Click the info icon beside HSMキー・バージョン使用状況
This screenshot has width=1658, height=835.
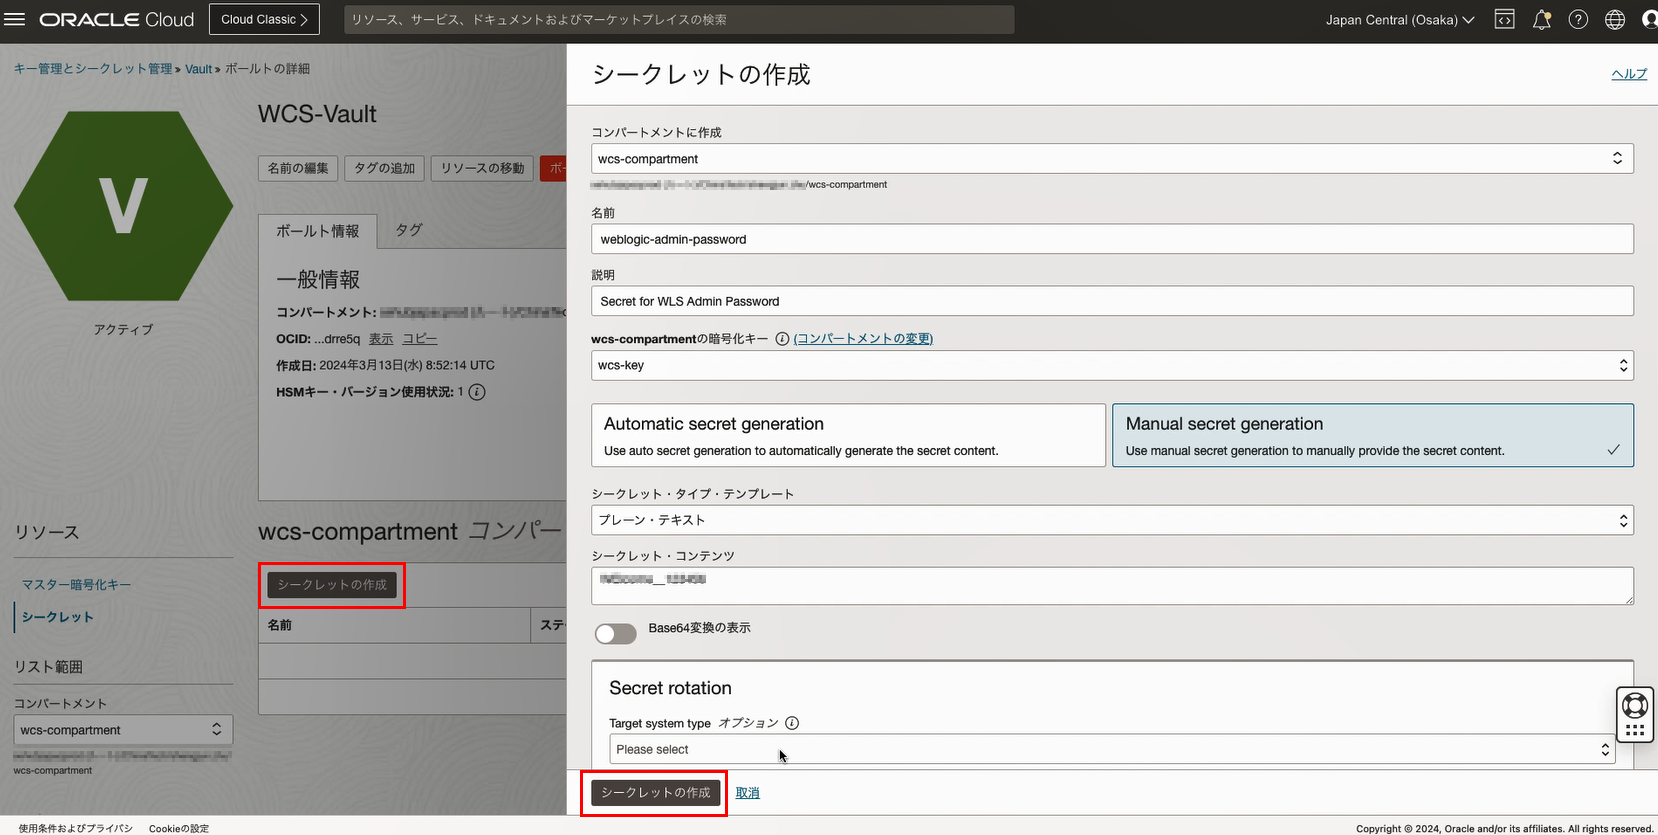click(477, 392)
